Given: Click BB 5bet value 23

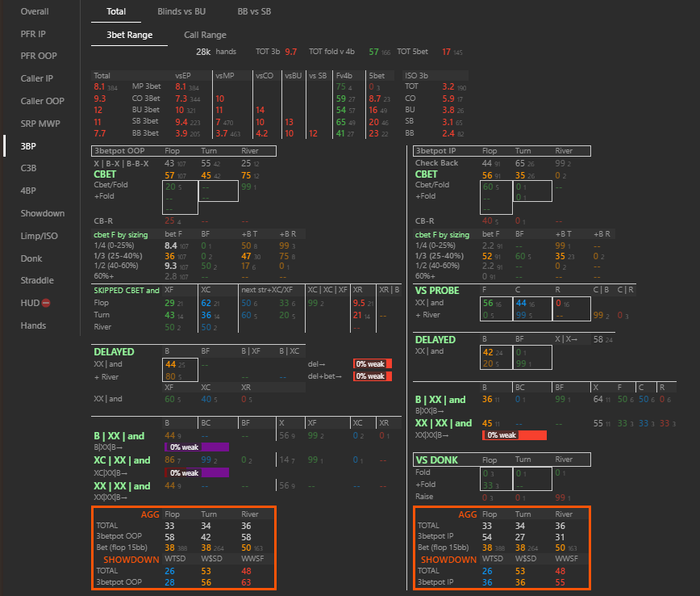Looking at the screenshot, I should point(374,133).
